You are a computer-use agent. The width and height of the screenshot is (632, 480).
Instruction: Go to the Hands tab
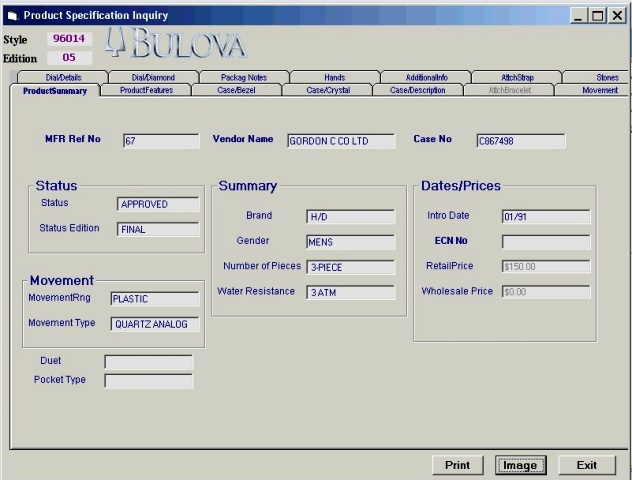point(335,77)
